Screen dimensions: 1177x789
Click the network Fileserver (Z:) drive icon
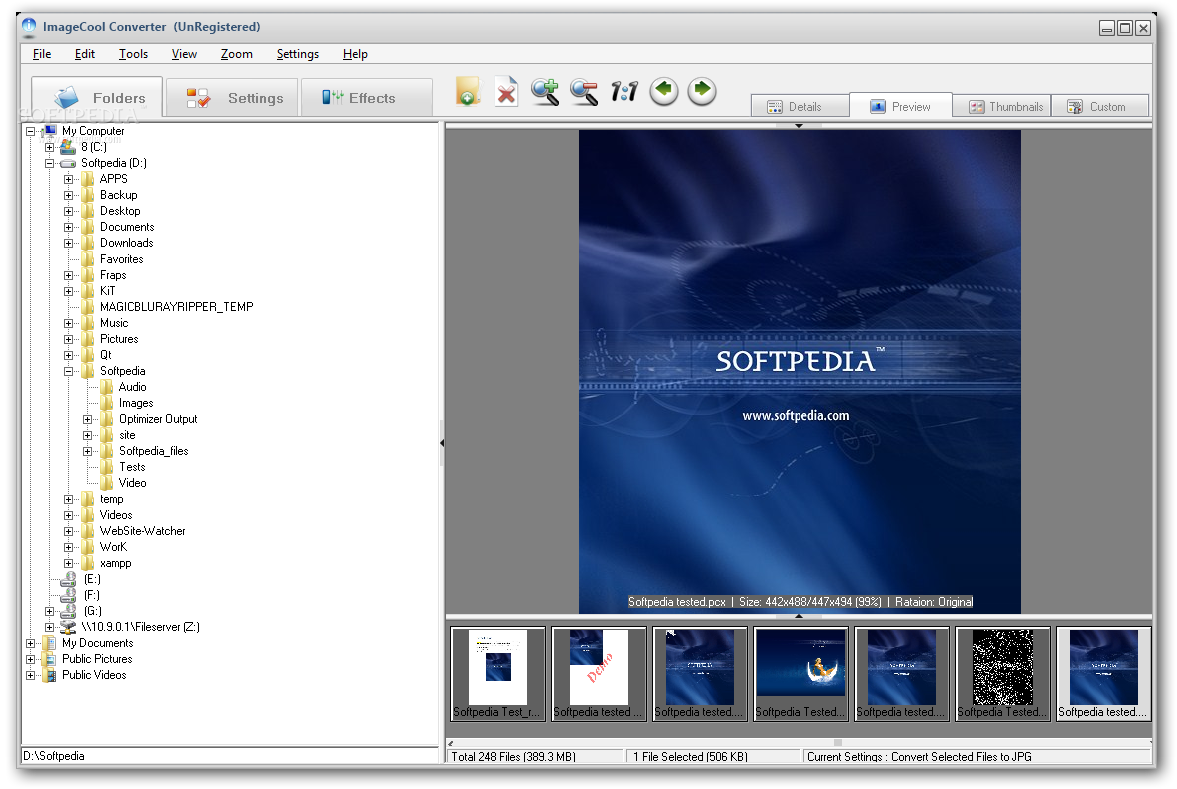coord(68,627)
